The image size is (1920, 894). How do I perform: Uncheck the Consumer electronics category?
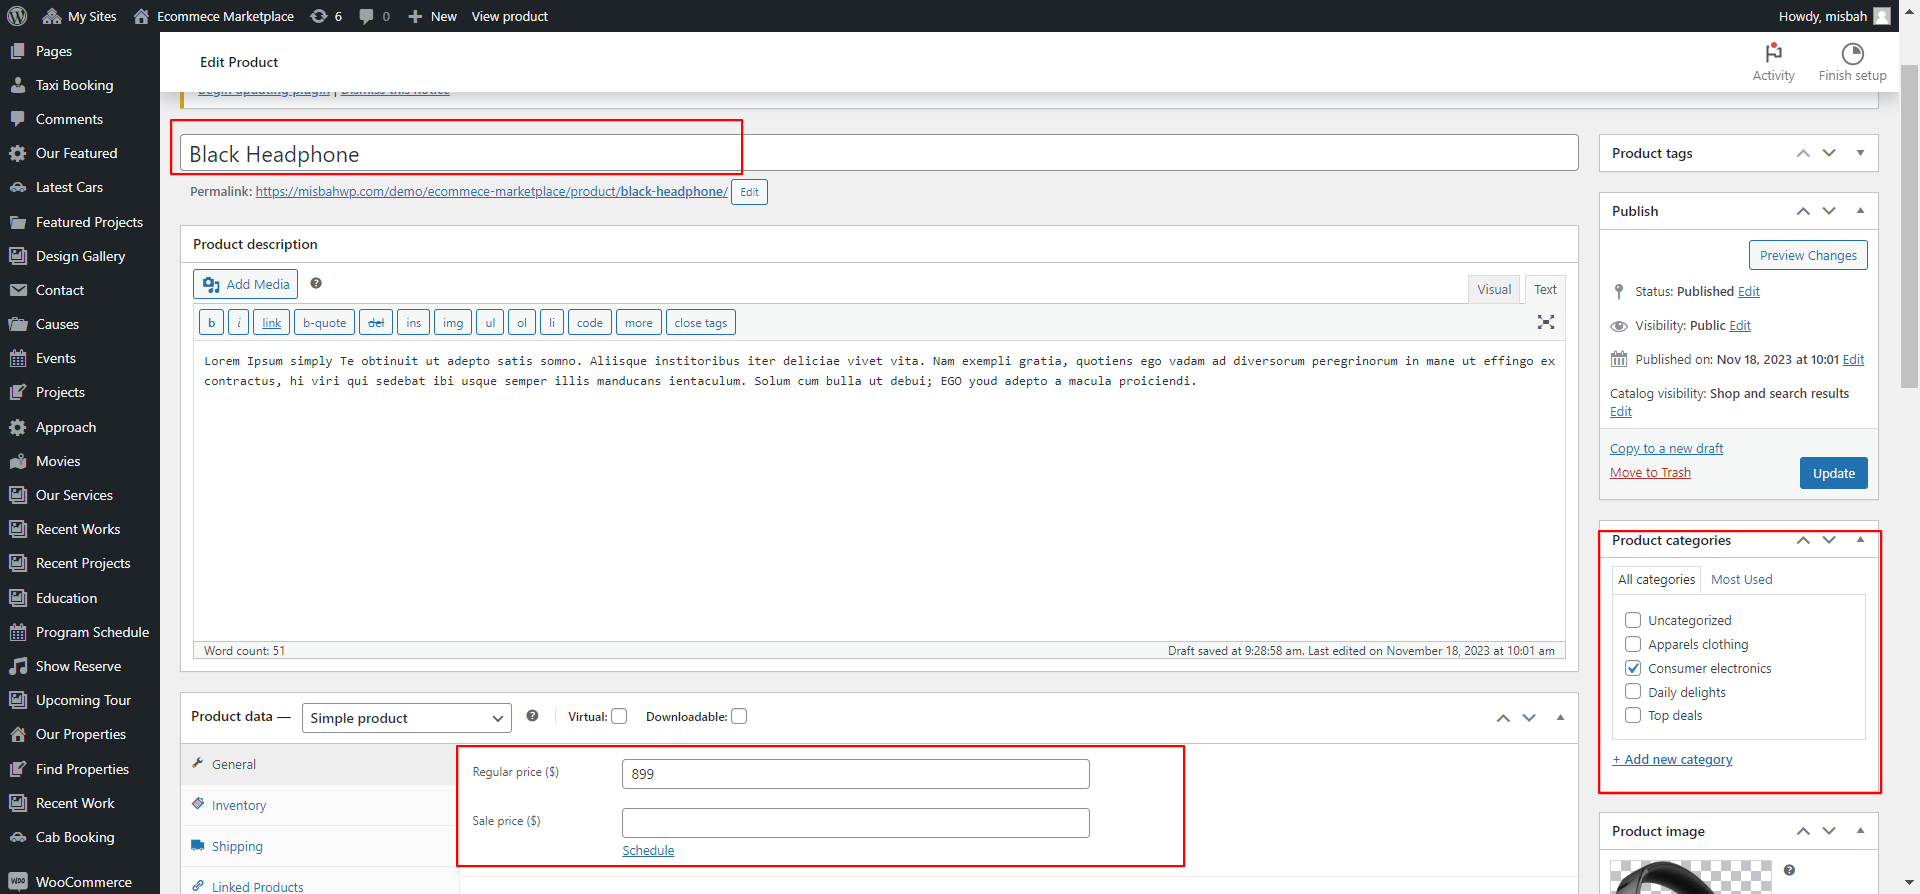point(1633,668)
